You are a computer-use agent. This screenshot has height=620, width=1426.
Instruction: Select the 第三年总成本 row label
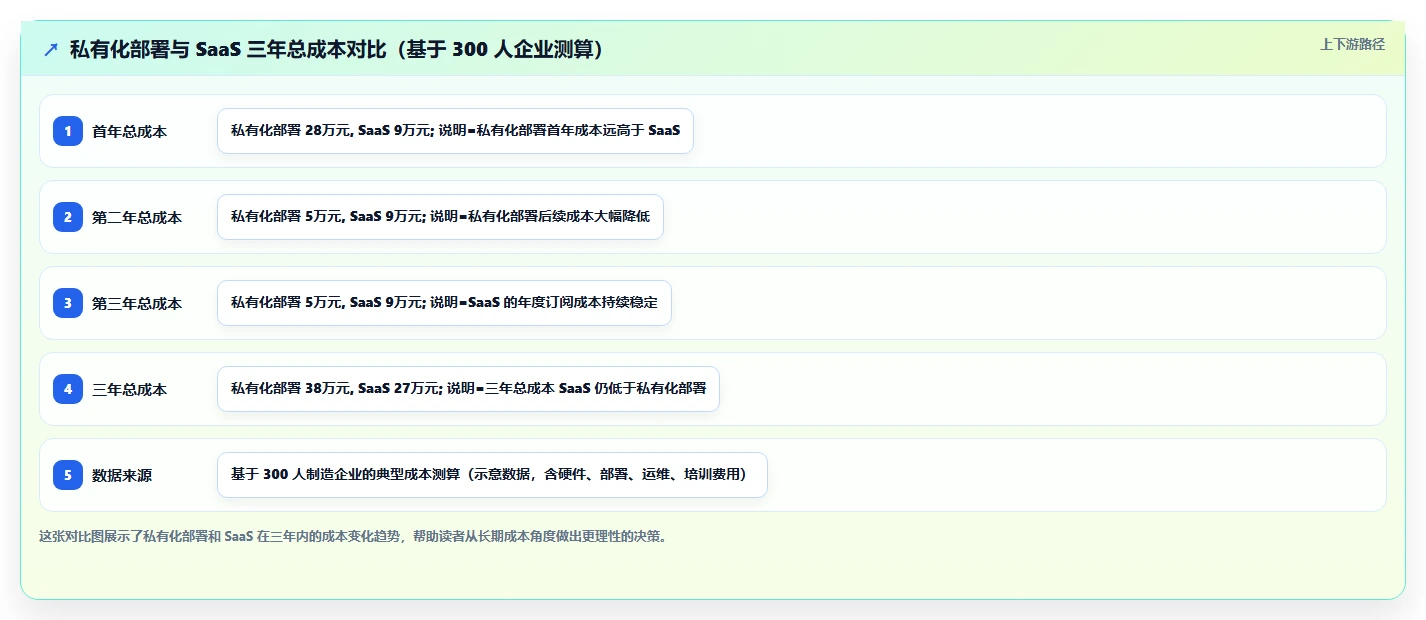137,303
